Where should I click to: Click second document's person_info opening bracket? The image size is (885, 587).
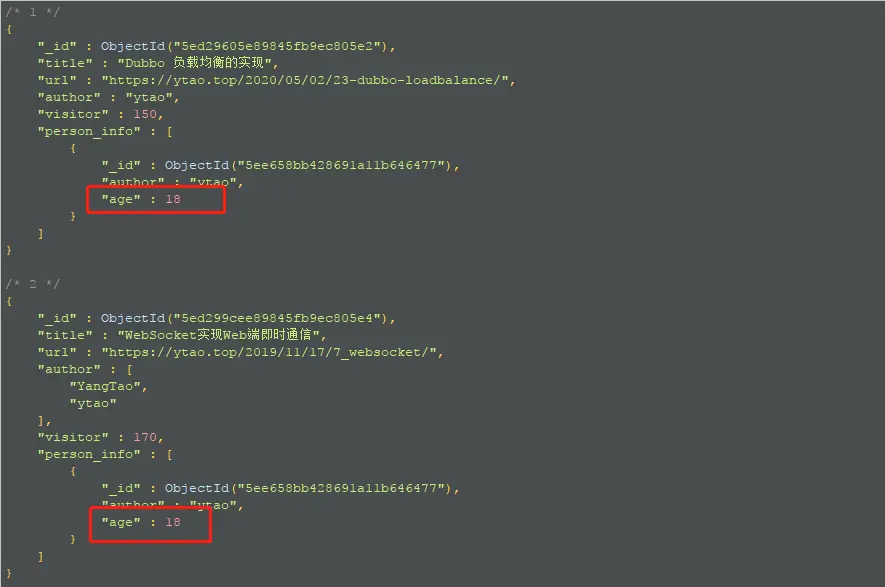169,454
